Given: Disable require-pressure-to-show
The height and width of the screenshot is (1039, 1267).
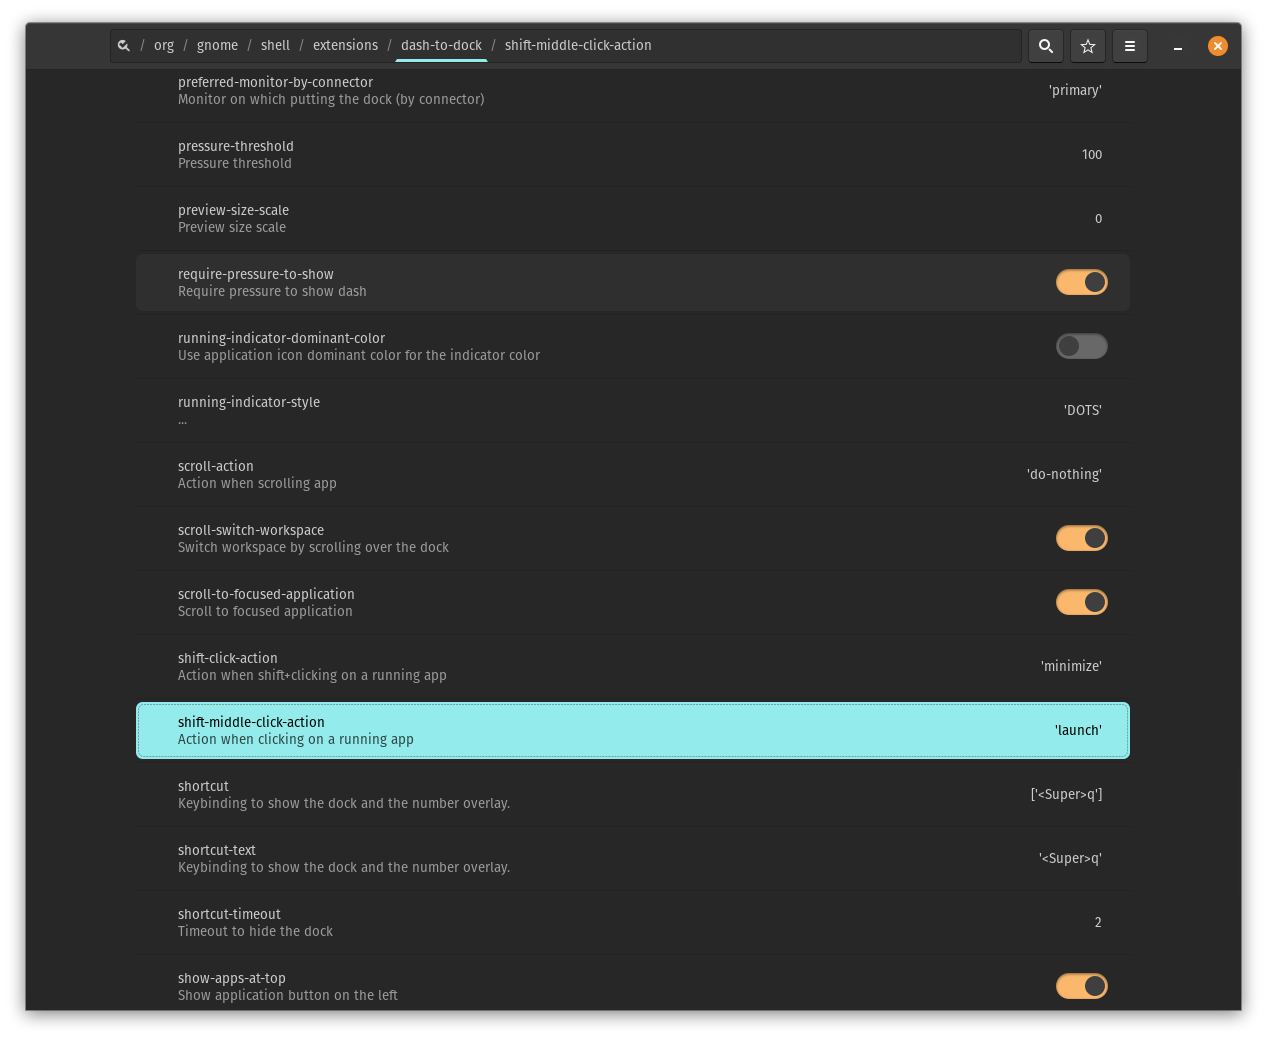Looking at the screenshot, I should [x=1081, y=282].
